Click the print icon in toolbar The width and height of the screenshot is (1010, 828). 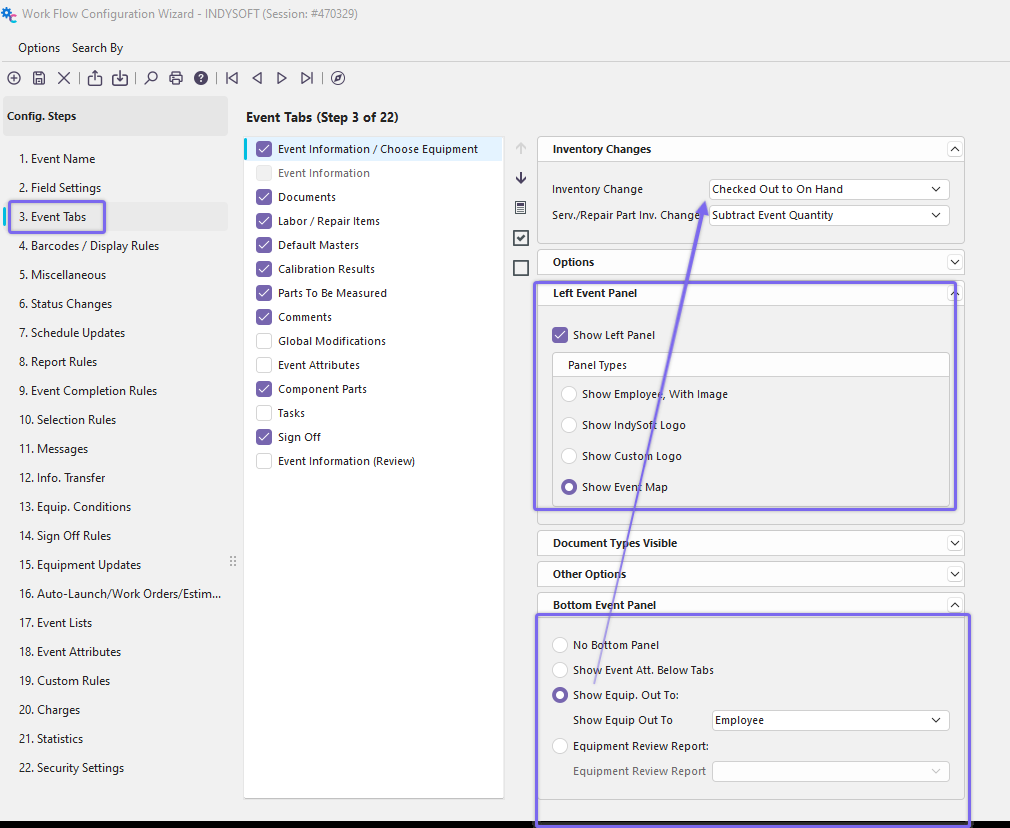tap(176, 78)
